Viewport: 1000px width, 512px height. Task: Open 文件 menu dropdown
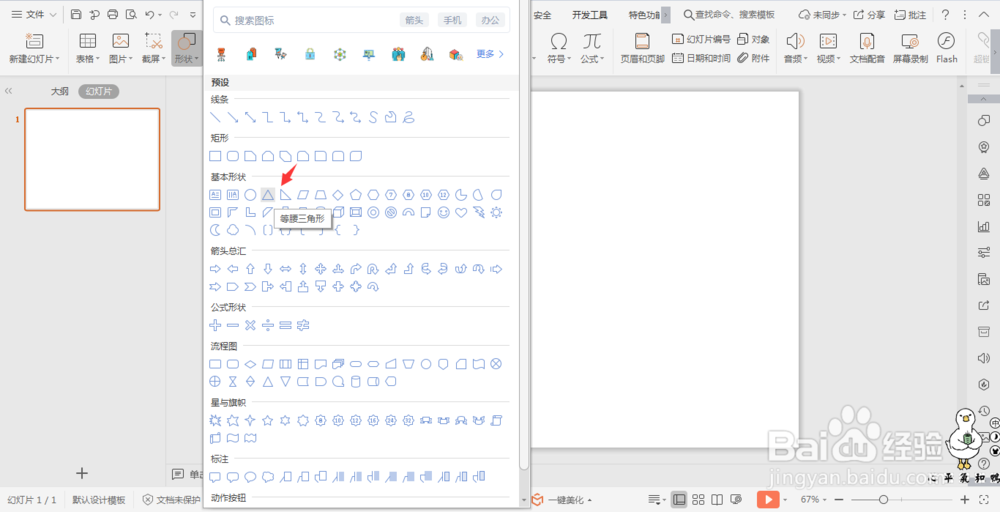34,14
